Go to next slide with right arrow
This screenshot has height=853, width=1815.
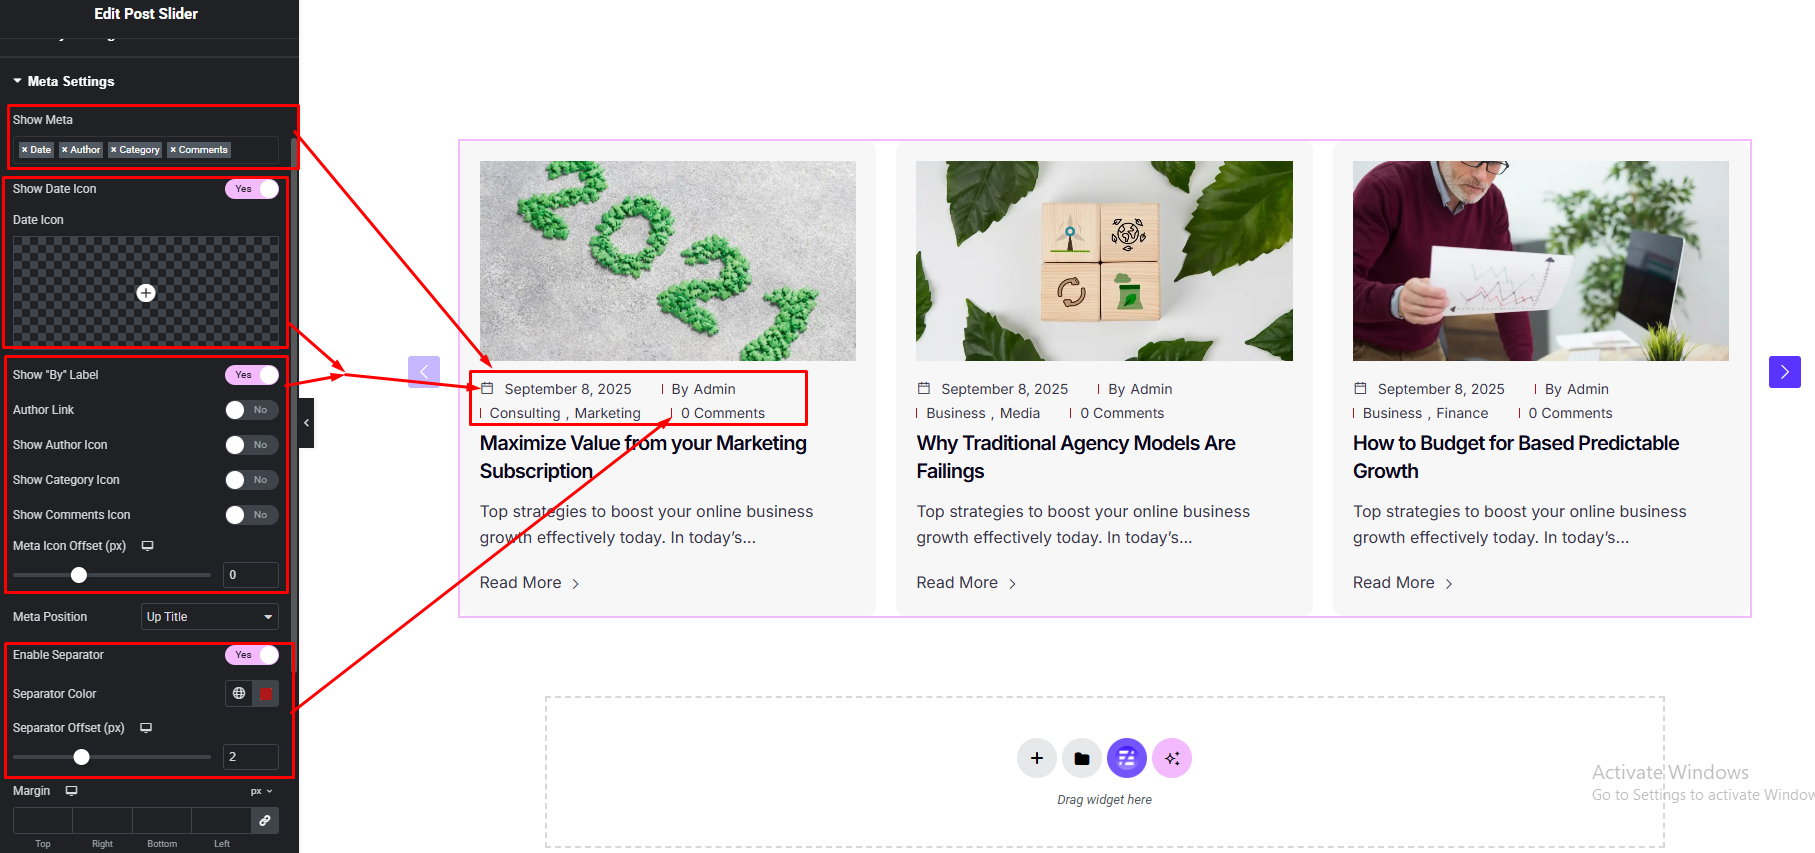(x=1784, y=372)
